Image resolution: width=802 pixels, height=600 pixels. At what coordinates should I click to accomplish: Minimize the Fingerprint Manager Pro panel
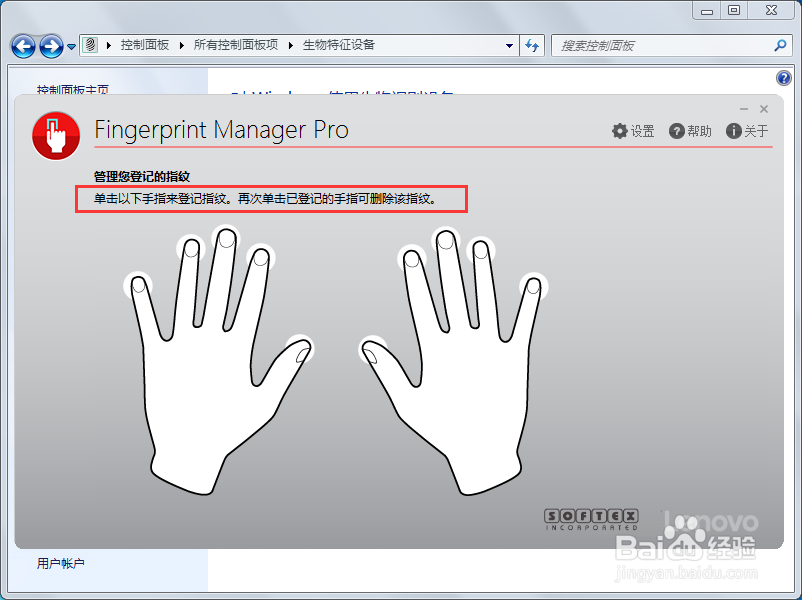[744, 109]
